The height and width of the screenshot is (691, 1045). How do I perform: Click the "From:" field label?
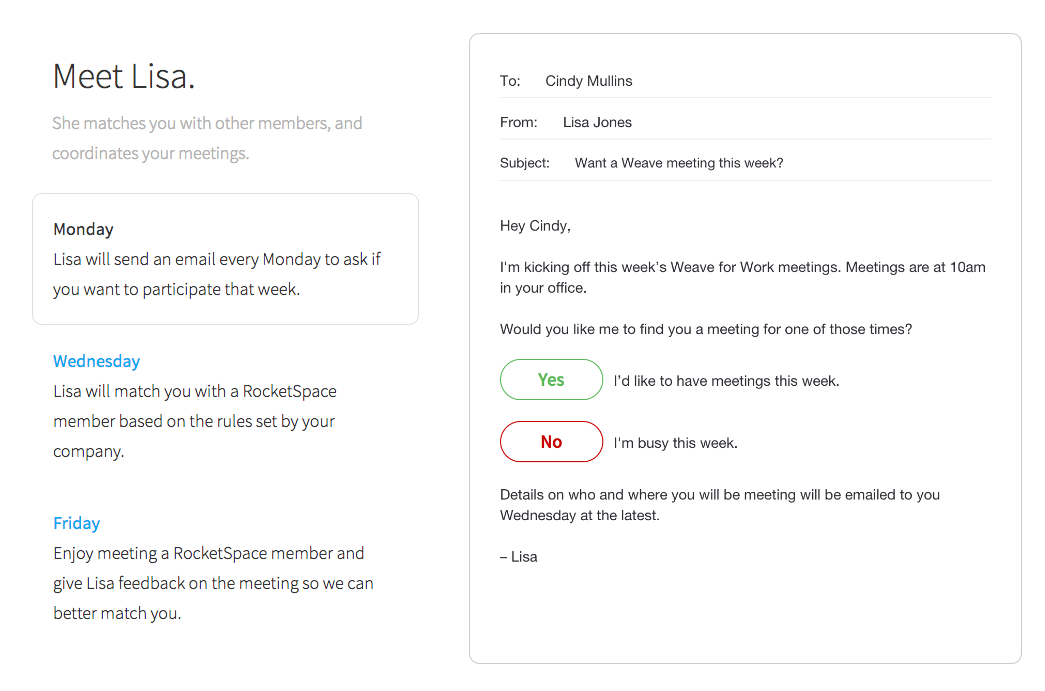tap(519, 122)
